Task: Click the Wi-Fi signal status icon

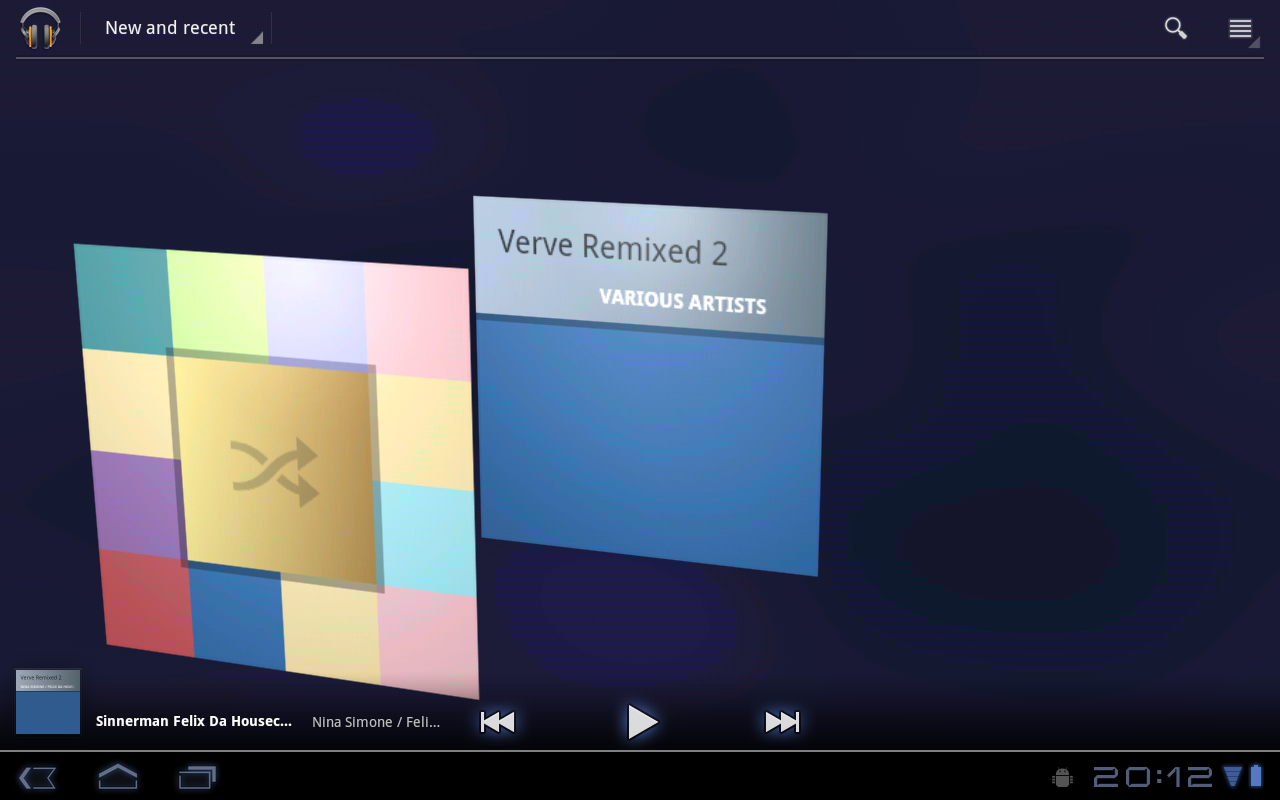Action: (1232, 777)
